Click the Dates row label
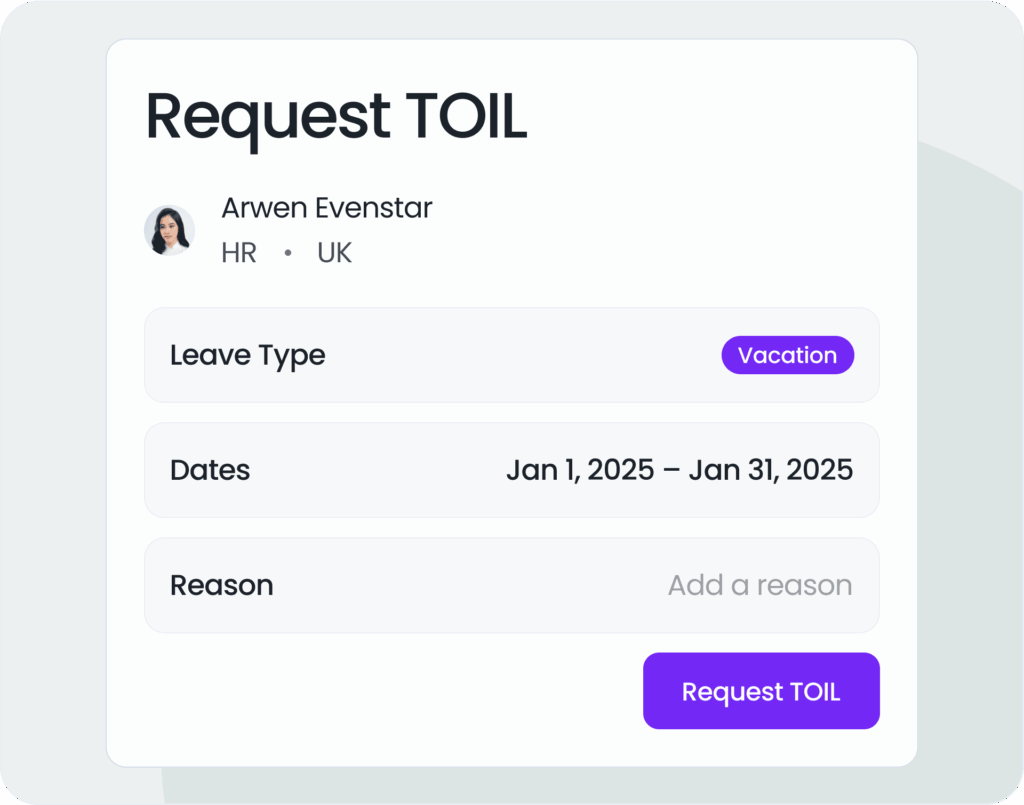The width and height of the screenshot is (1024, 805). coord(209,470)
